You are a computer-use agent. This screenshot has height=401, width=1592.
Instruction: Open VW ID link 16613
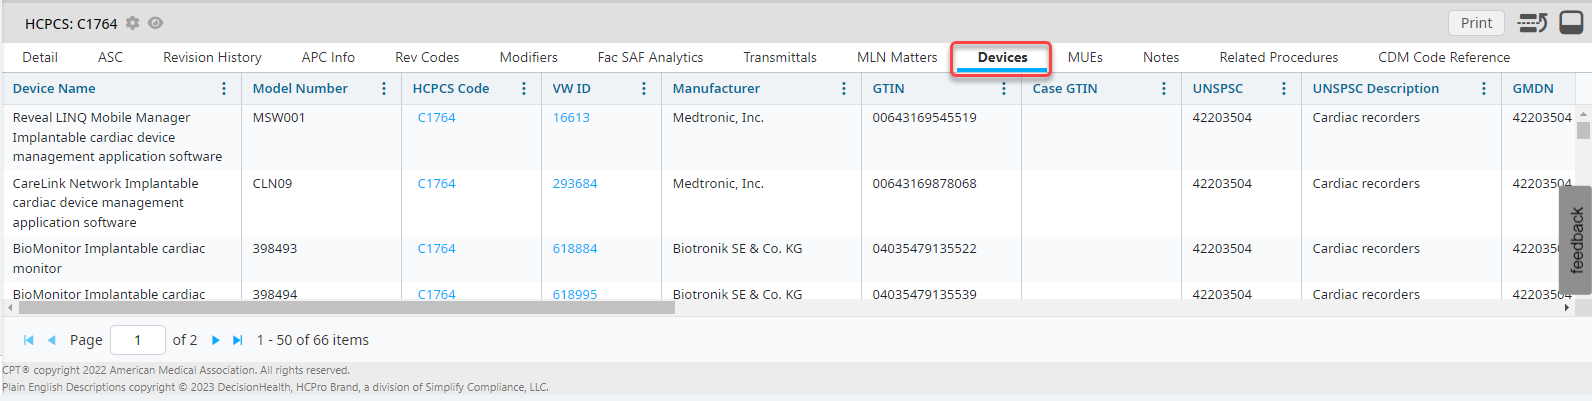pyautogui.click(x=571, y=118)
